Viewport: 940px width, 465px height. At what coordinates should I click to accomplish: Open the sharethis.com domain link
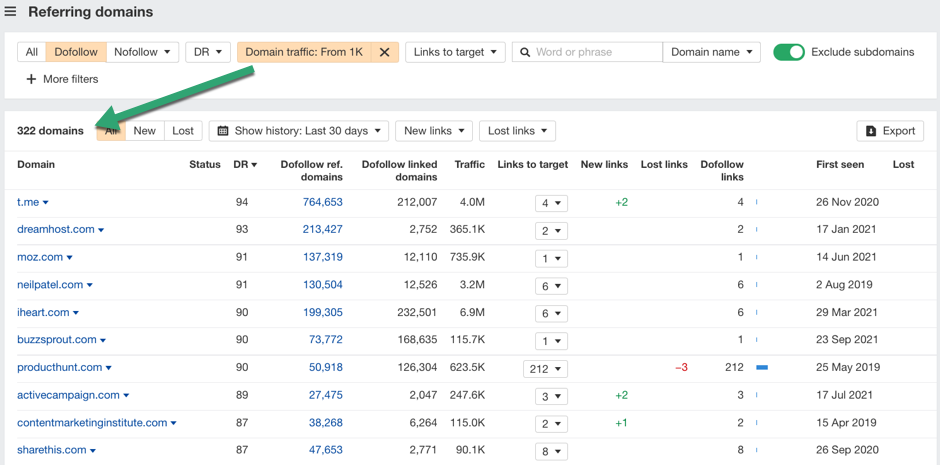[x=52, y=450]
